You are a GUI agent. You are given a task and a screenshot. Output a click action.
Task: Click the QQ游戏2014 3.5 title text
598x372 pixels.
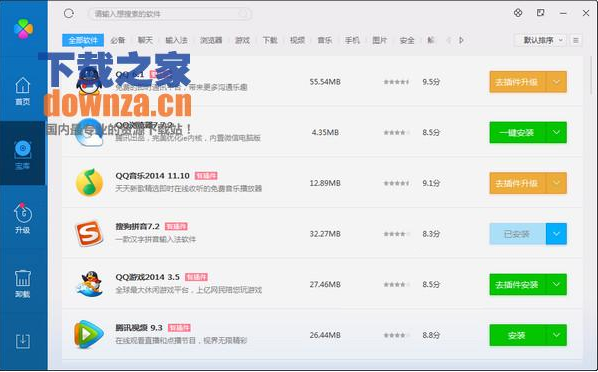[147, 277]
